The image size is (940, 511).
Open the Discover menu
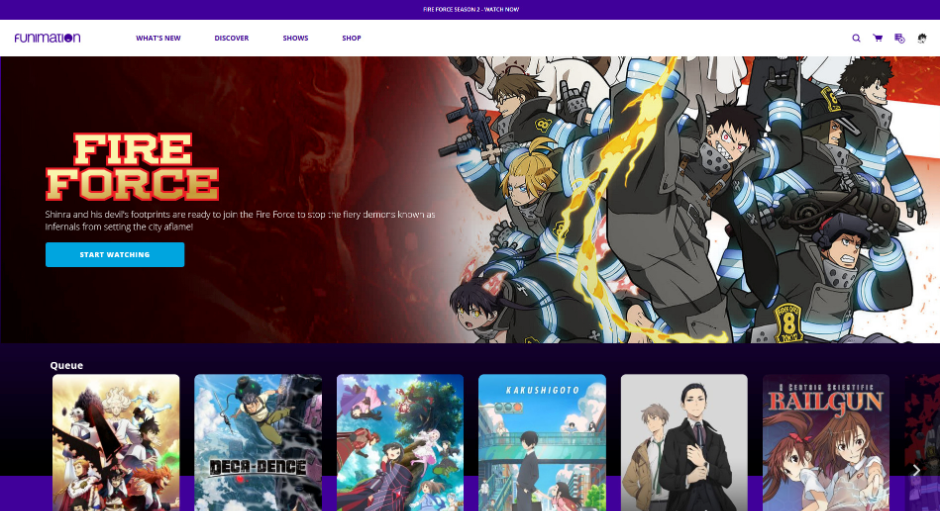[x=231, y=38]
